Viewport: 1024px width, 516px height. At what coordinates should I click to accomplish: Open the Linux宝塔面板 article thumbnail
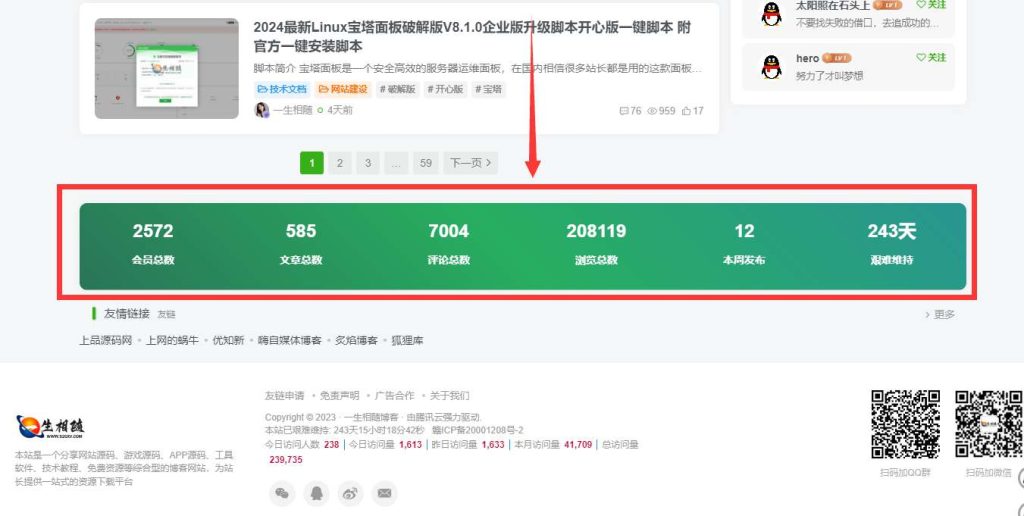click(x=167, y=69)
